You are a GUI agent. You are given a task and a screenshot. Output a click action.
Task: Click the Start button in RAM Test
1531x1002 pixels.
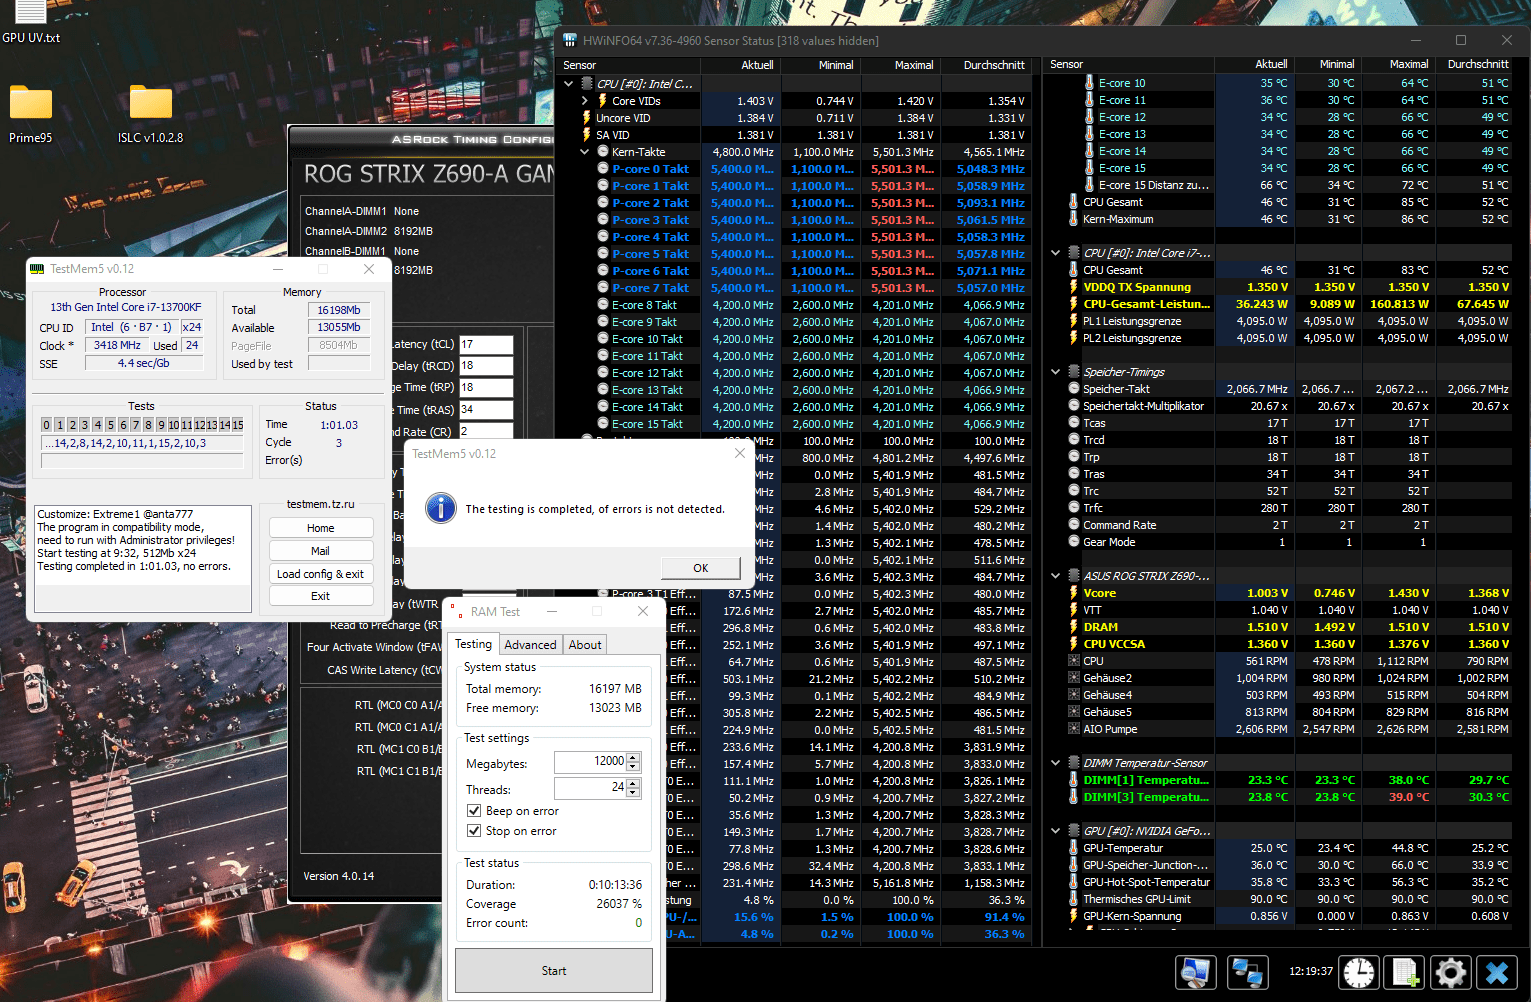point(554,970)
